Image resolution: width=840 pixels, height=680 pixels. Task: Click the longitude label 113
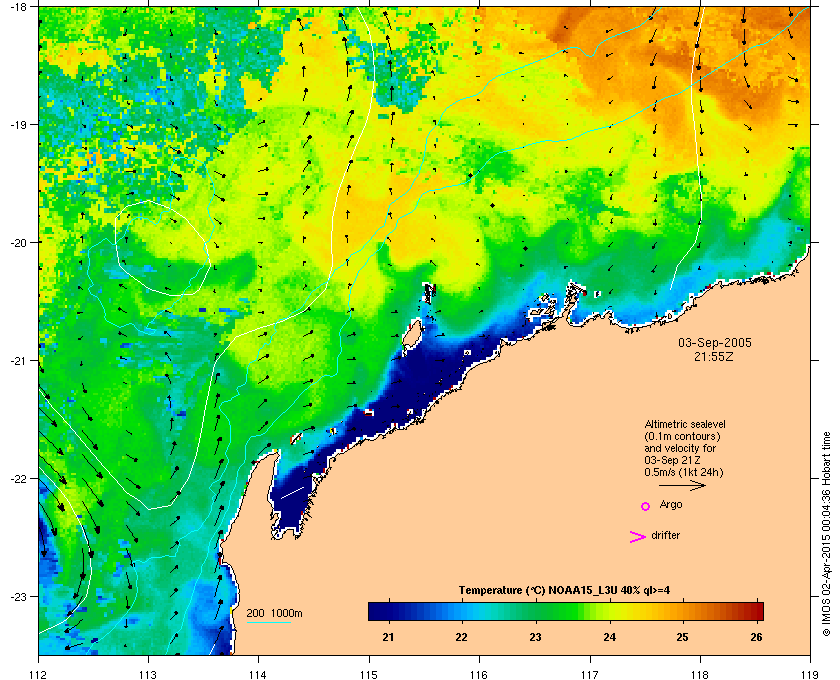point(148,674)
